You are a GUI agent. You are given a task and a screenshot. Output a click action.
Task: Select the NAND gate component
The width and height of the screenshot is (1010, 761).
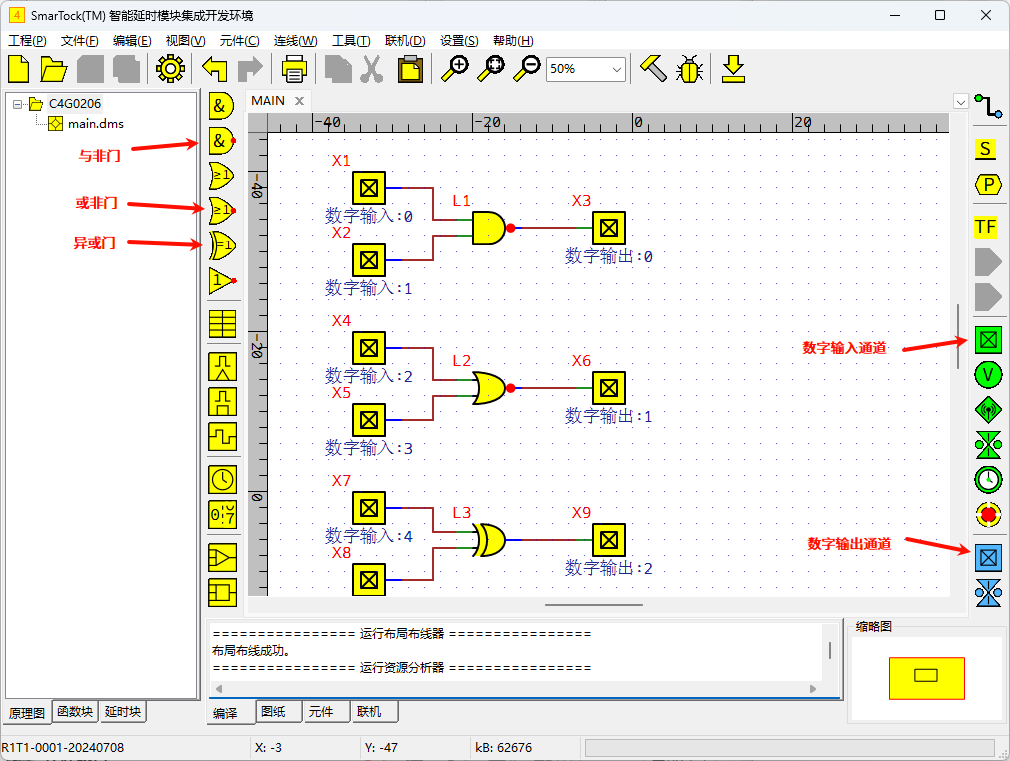tap(222, 140)
